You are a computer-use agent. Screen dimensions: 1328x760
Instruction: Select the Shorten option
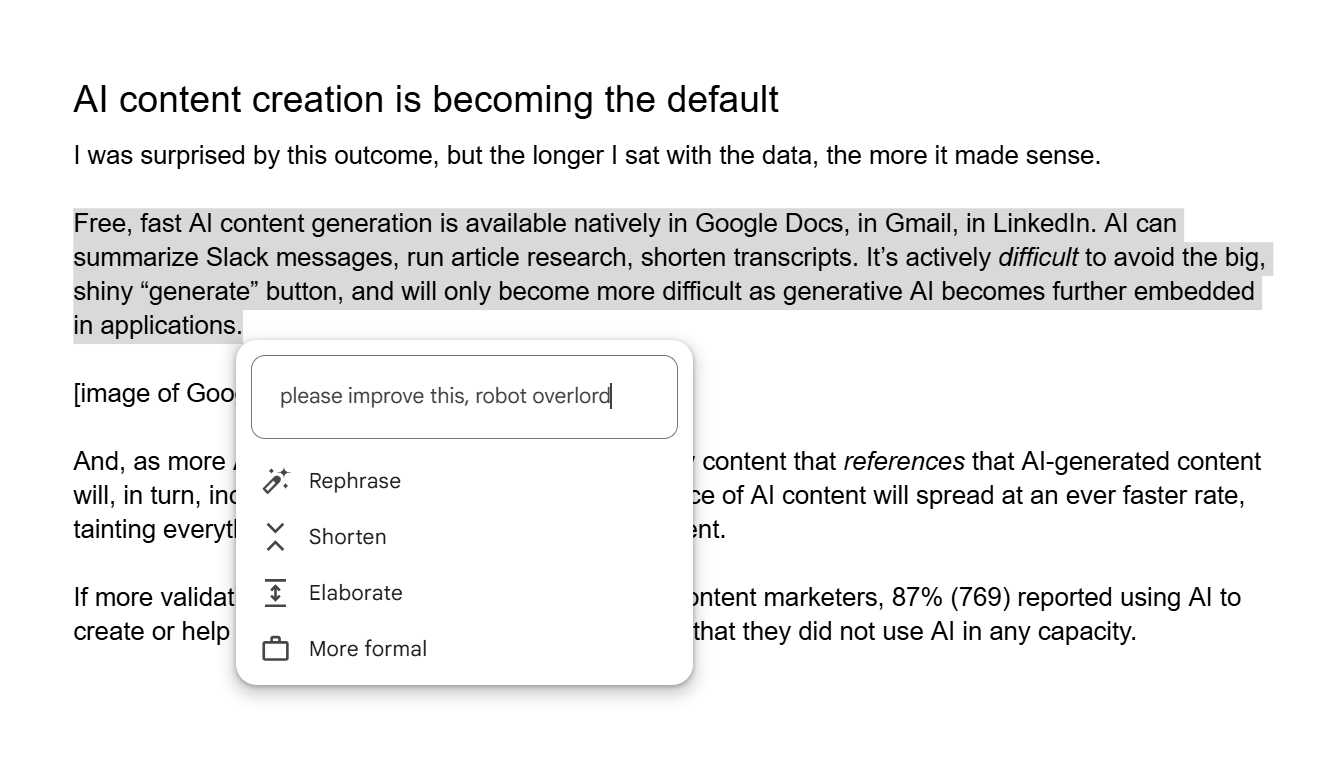point(347,537)
